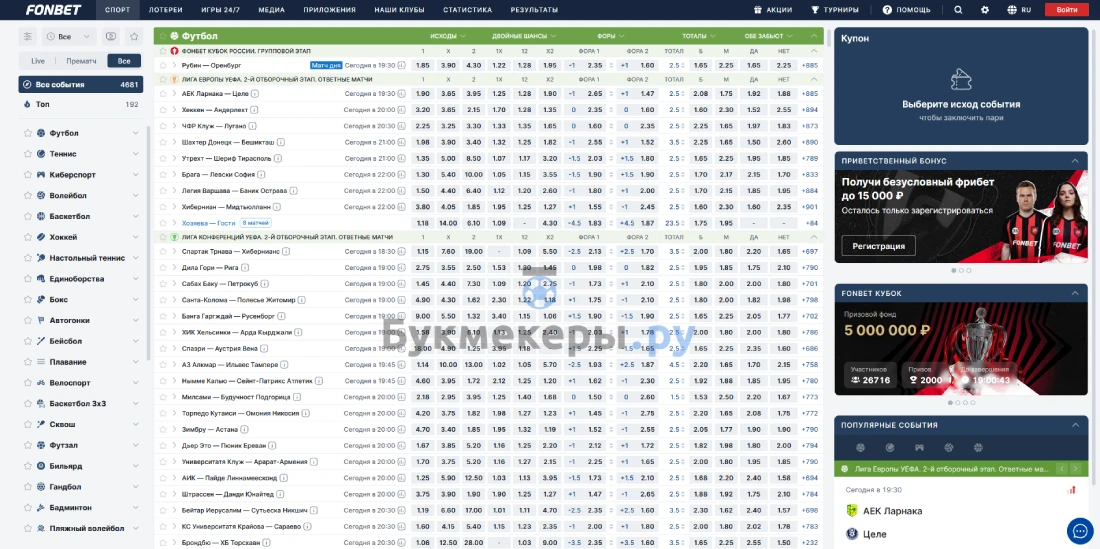Open the Исходы column dropdown
This screenshot has height=549, width=1100.
(448, 36)
